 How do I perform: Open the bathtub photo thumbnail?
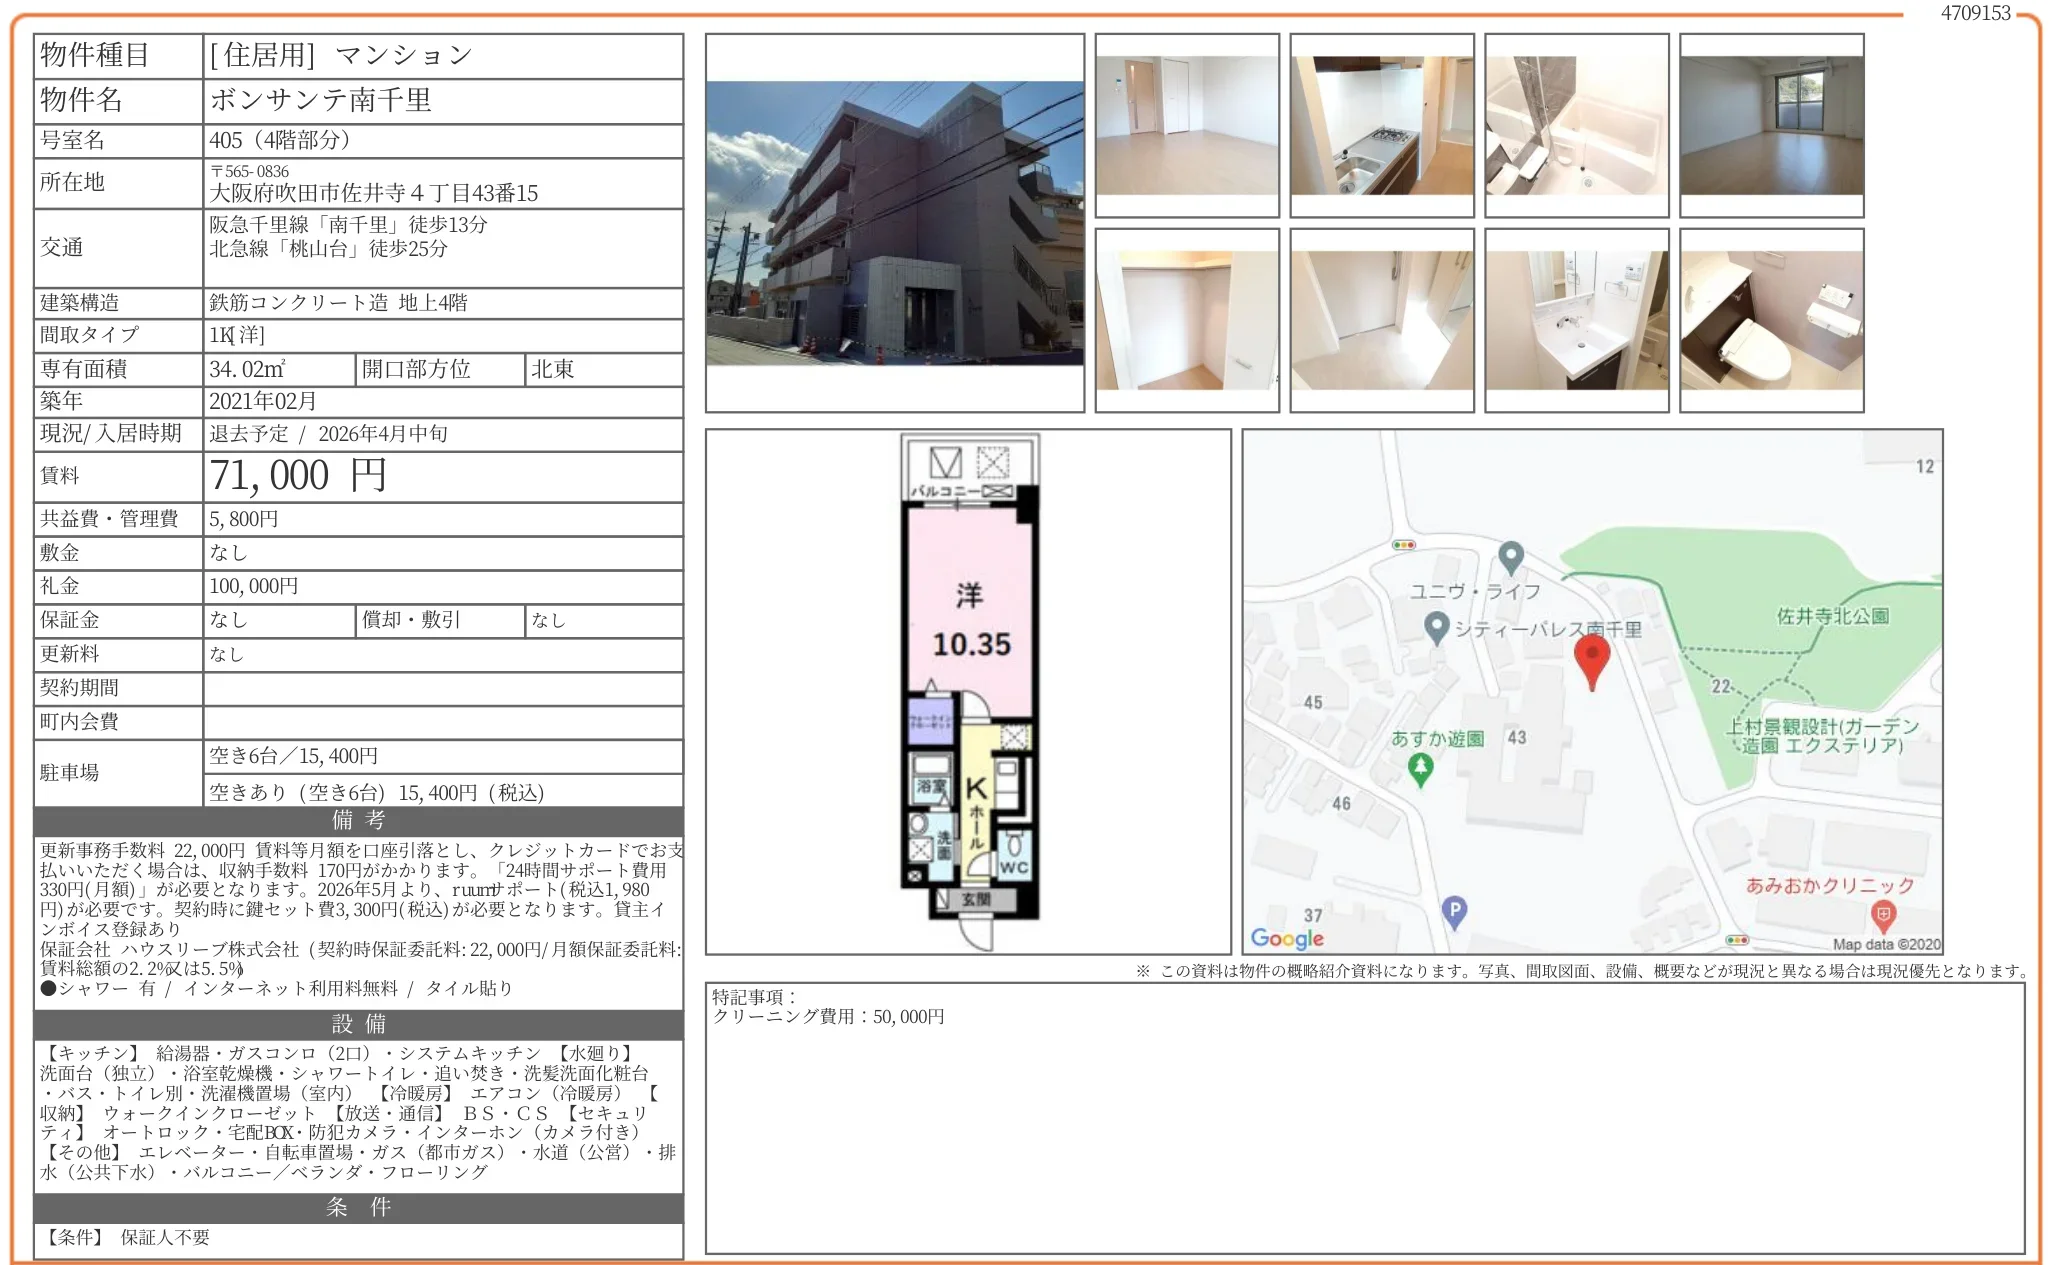tap(1576, 125)
